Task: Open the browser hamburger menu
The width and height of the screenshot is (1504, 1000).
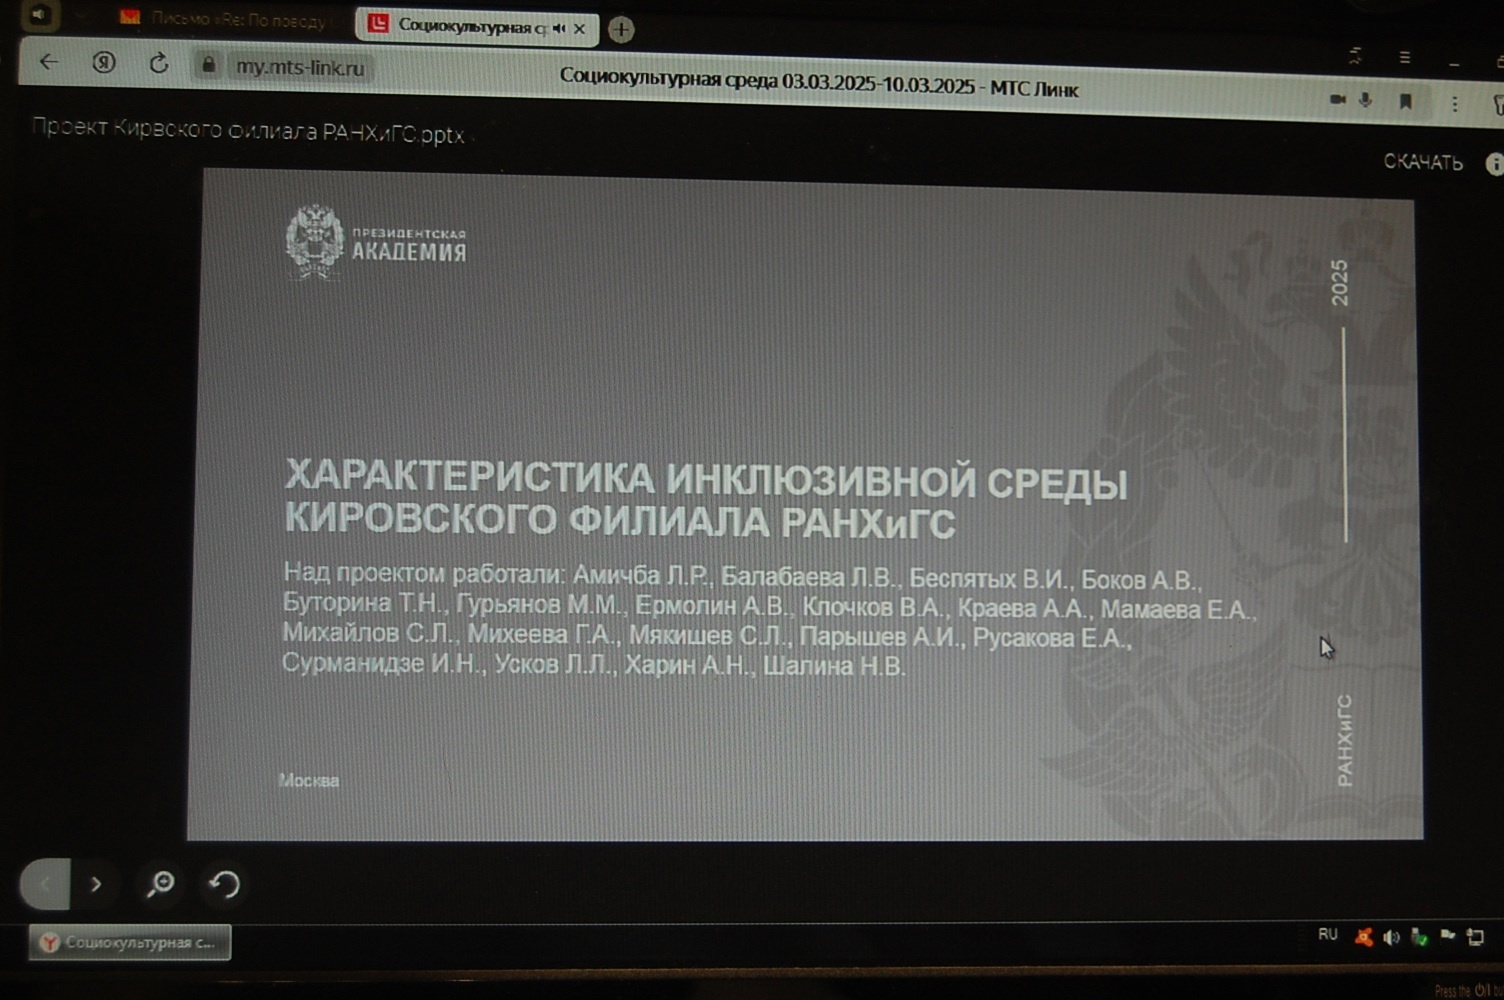Action: (x=1405, y=58)
